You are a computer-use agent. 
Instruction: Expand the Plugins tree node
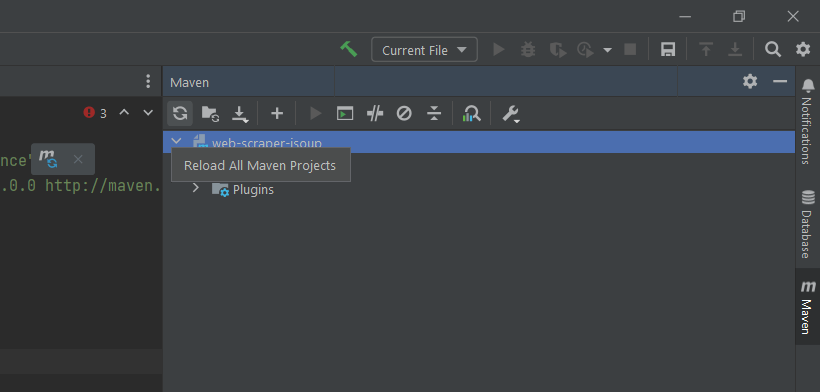[x=196, y=187]
